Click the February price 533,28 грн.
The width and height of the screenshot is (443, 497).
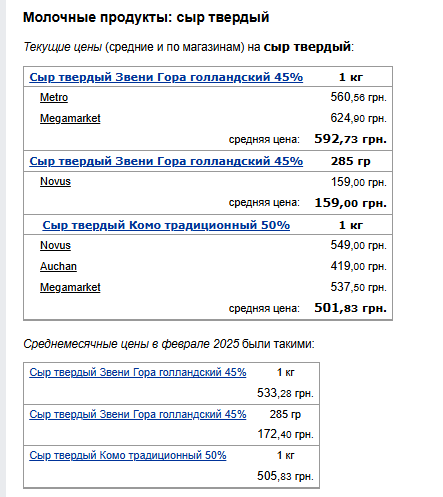pos(285,393)
